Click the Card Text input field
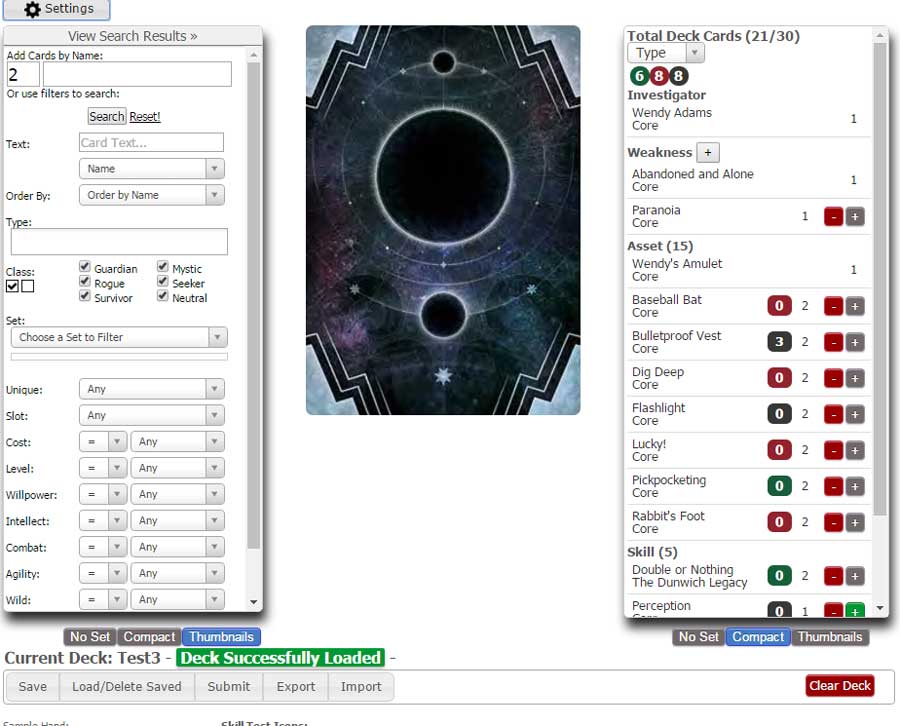The image size is (900, 726). click(152, 142)
